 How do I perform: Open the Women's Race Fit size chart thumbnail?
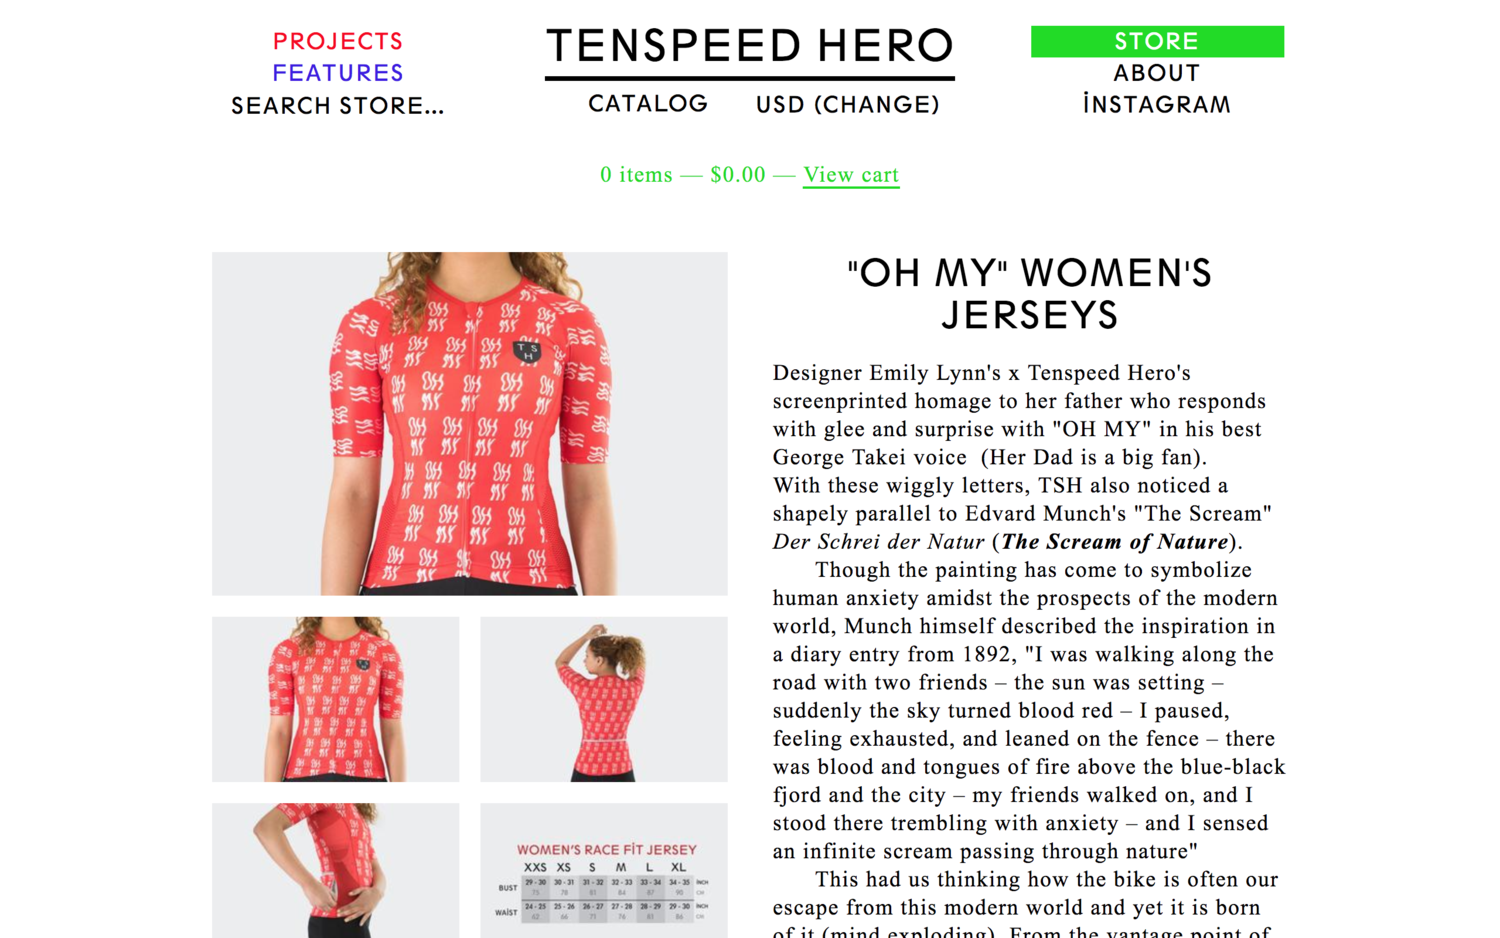coord(604,870)
